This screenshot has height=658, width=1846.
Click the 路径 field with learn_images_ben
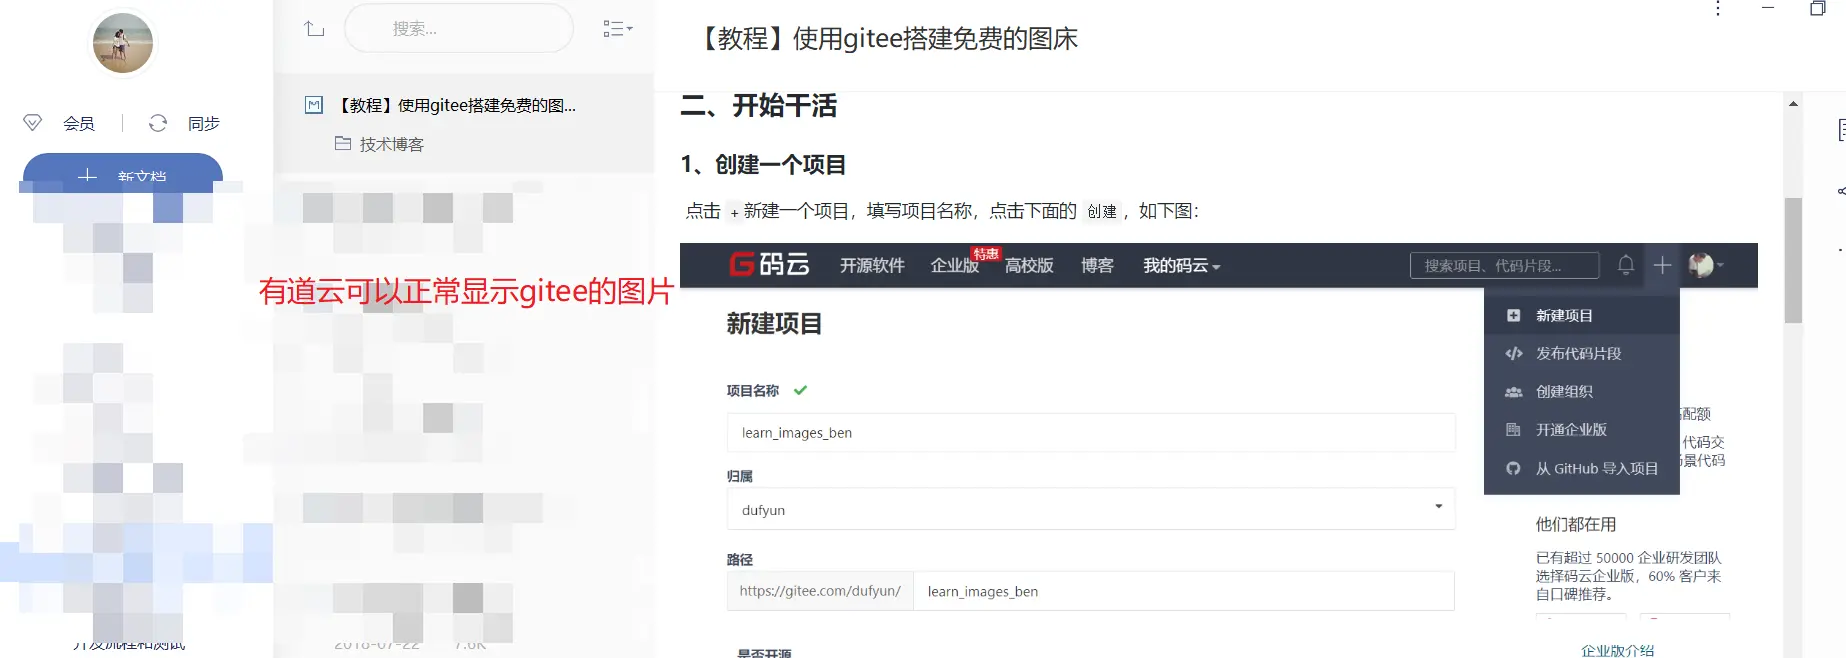pos(1183,591)
